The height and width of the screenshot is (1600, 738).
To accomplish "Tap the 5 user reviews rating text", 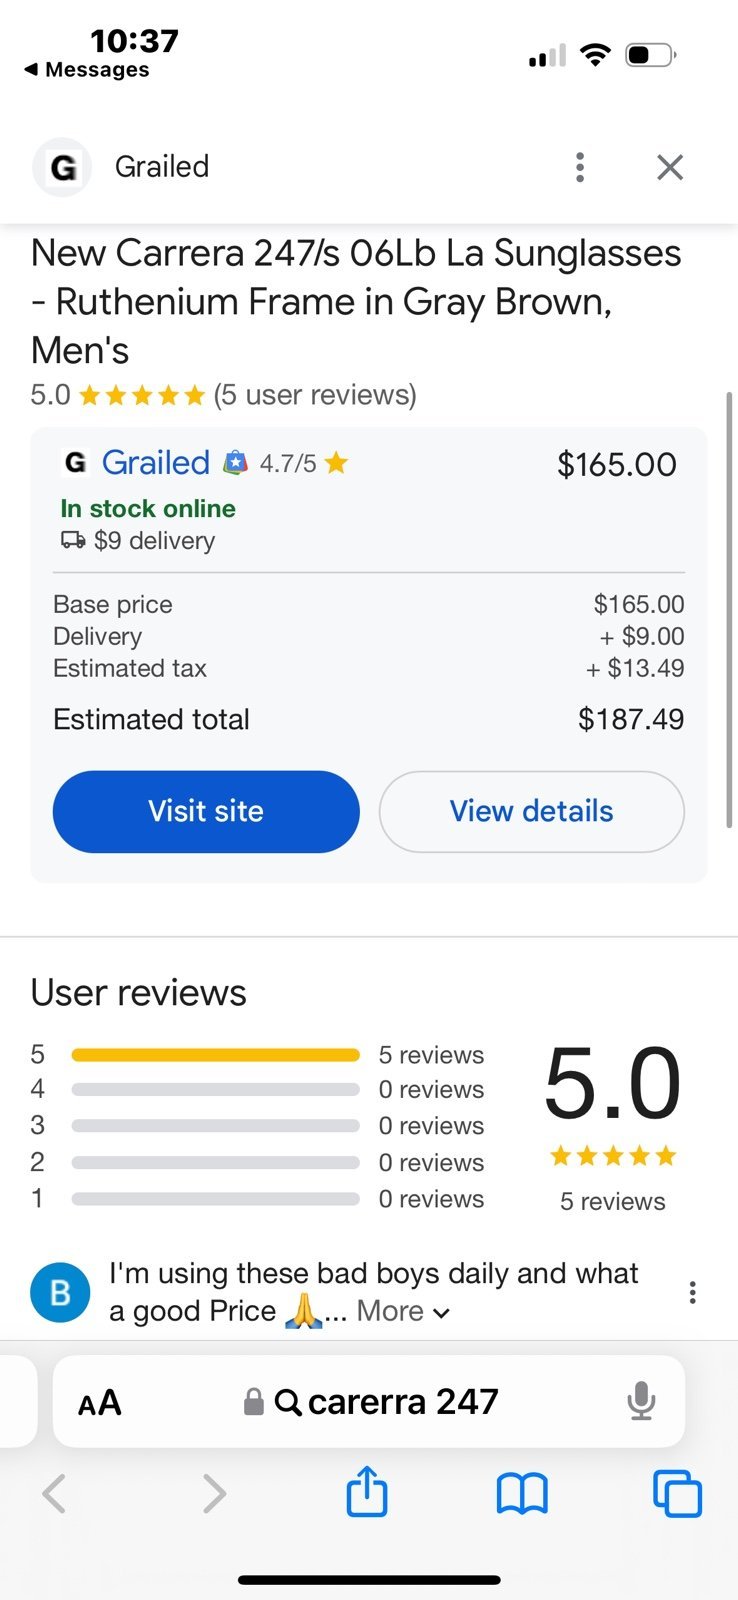I will [315, 395].
